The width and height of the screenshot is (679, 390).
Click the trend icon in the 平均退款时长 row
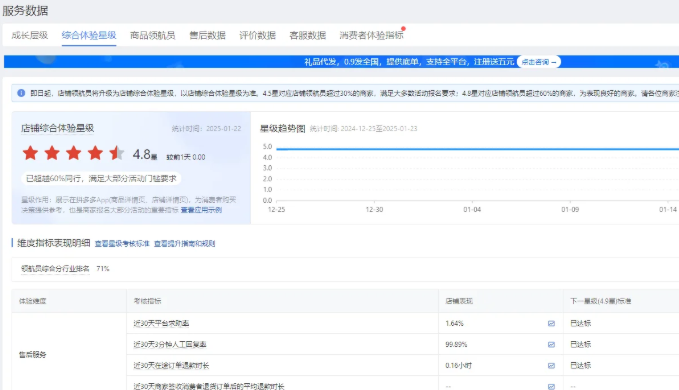[x=551, y=387]
